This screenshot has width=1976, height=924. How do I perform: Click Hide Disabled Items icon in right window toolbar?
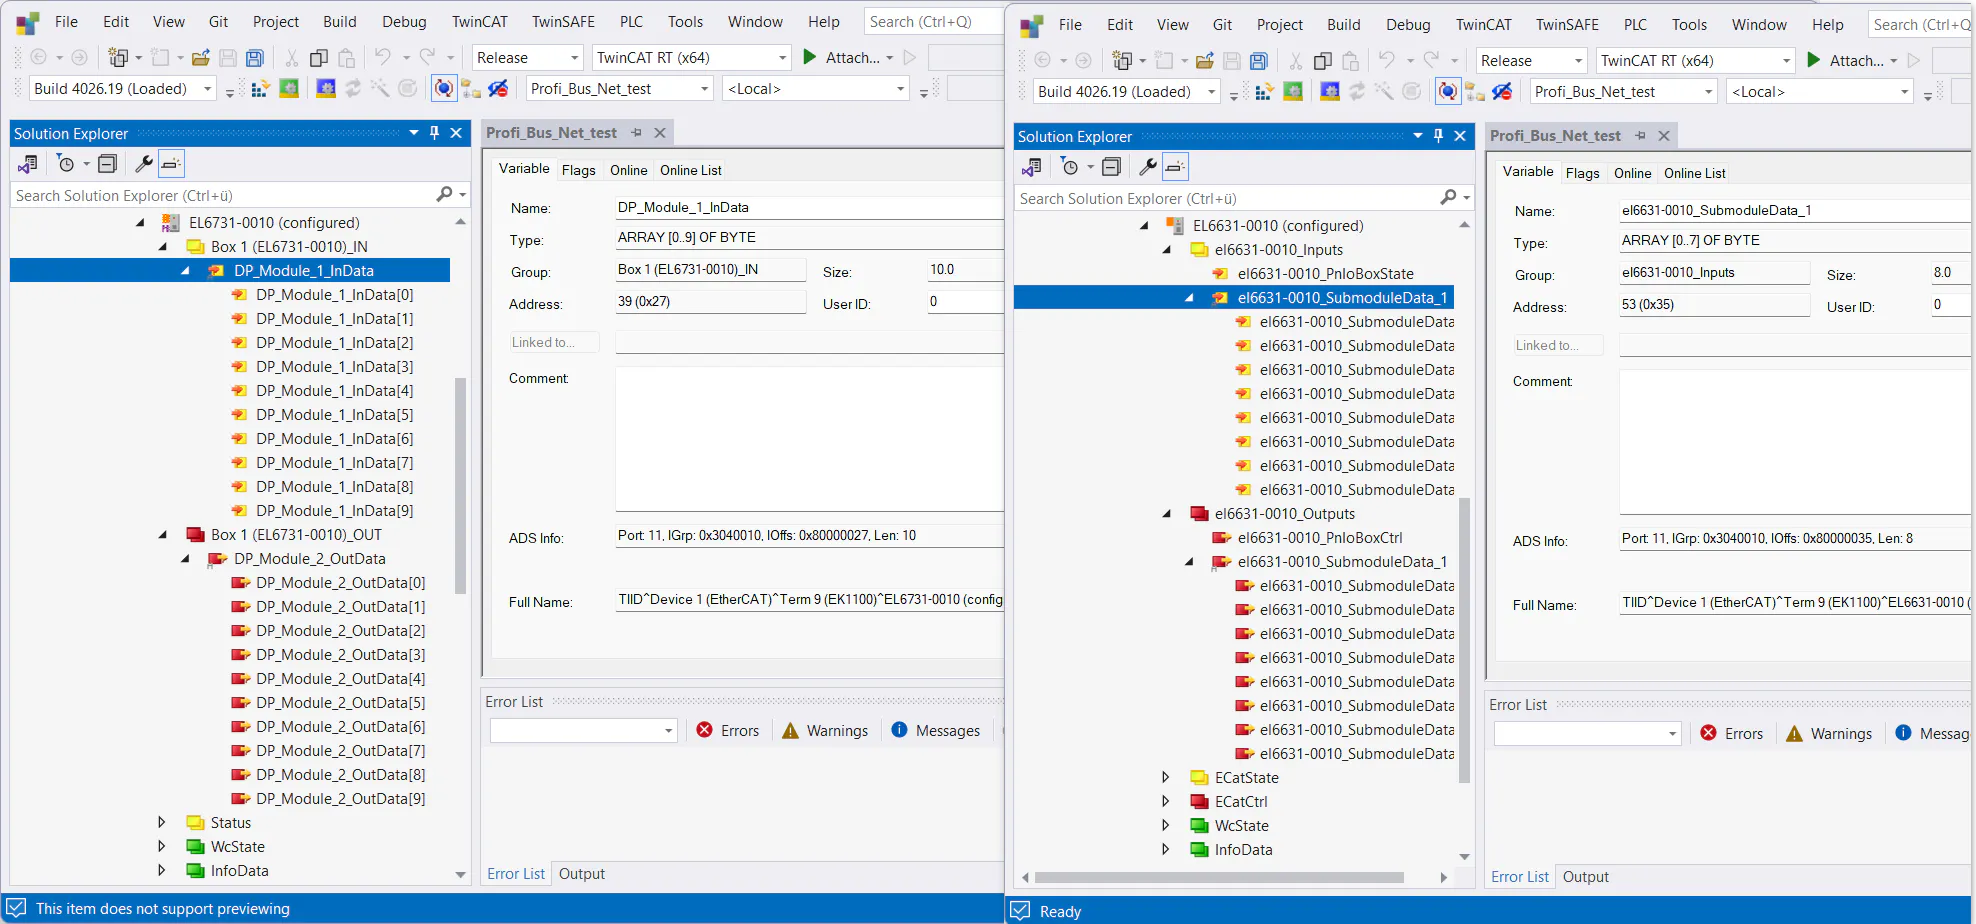(x=1502, y=92)
